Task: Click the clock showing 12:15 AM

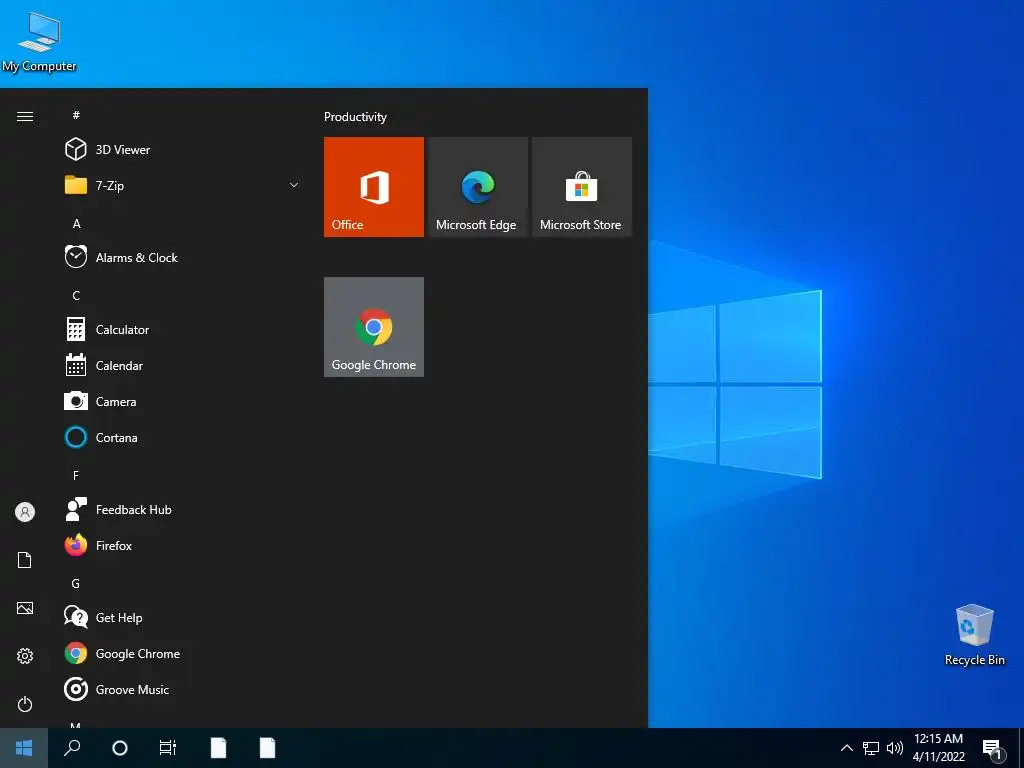Action: 938,748
